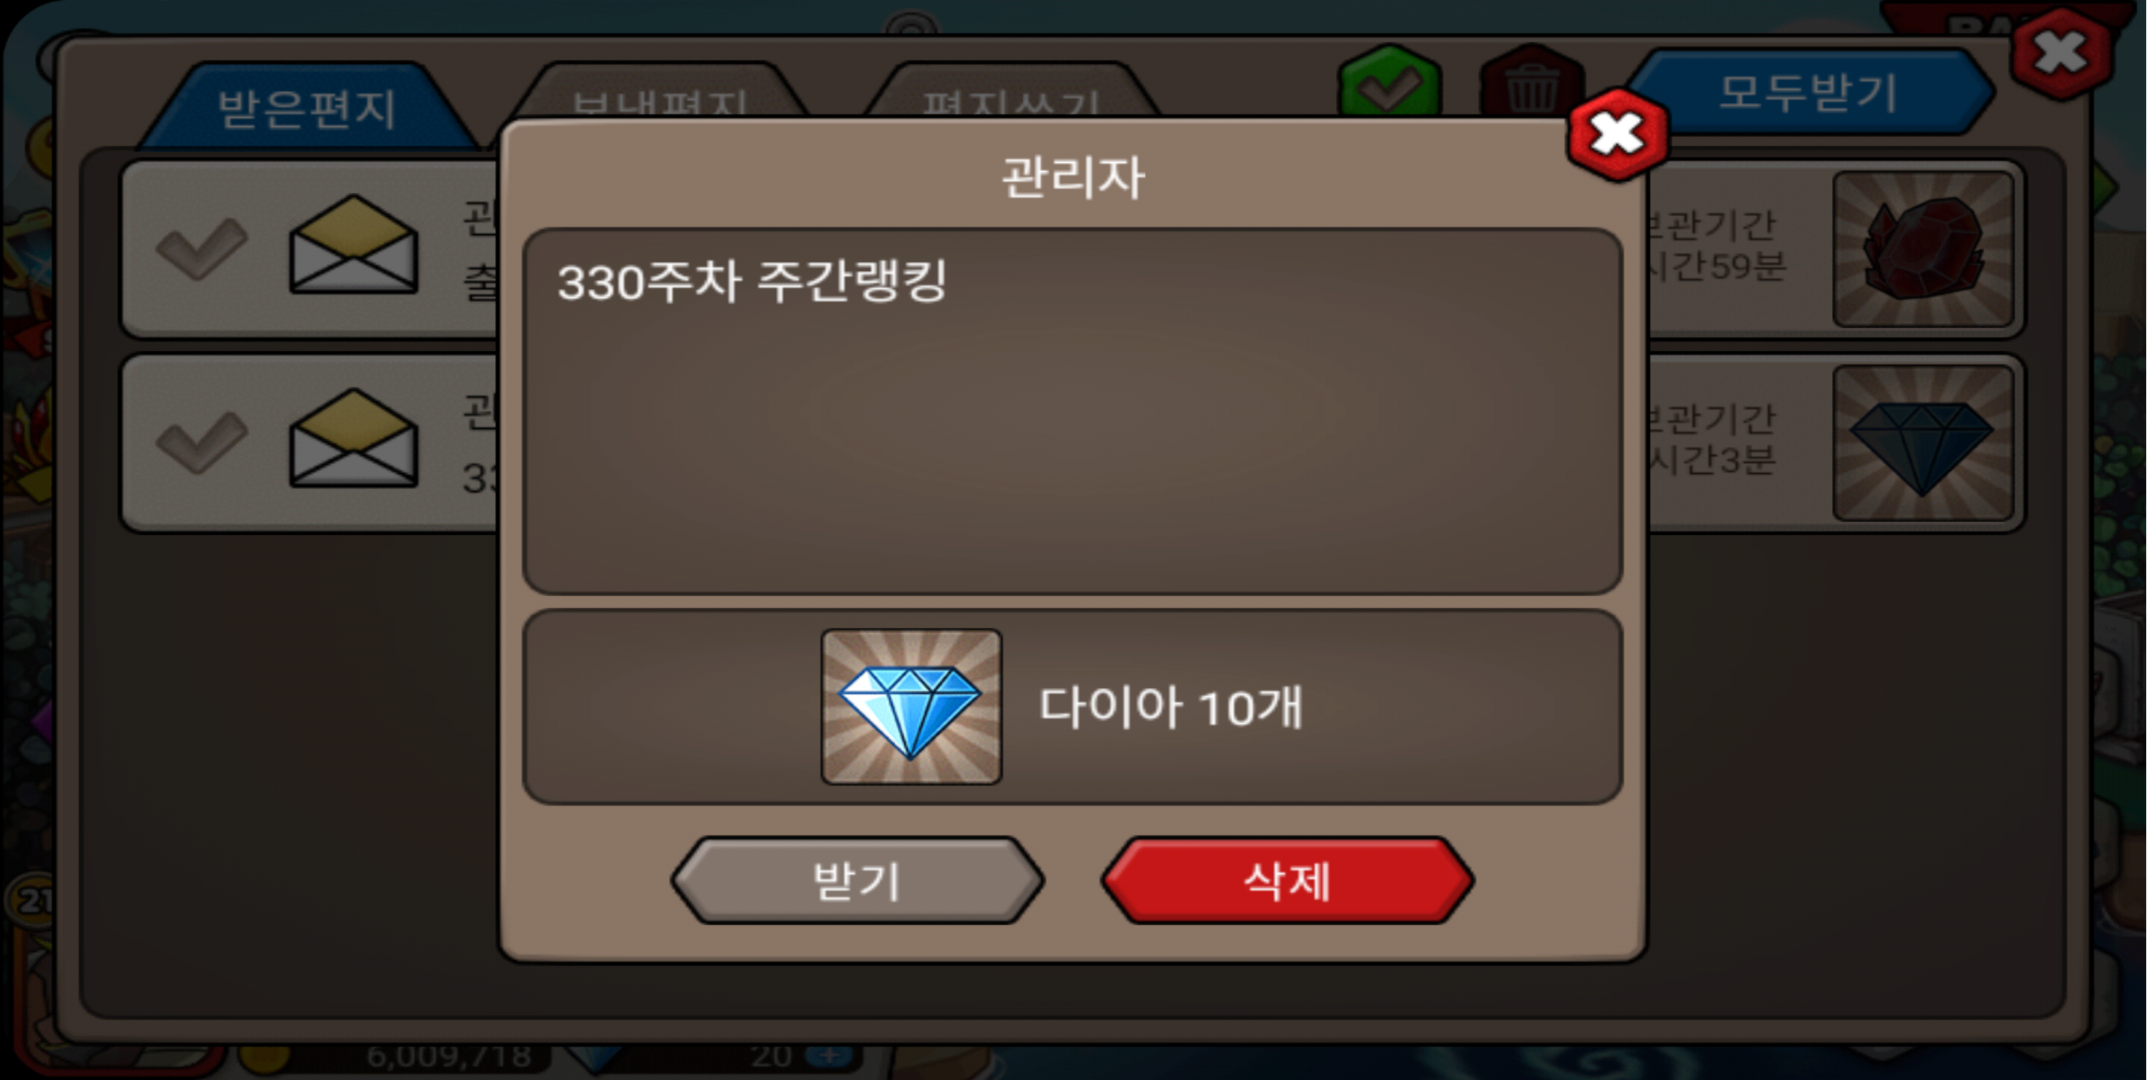
Task: Switch to the 받은편지 tab
Action: pyautogui.click(x=307, y=107)
